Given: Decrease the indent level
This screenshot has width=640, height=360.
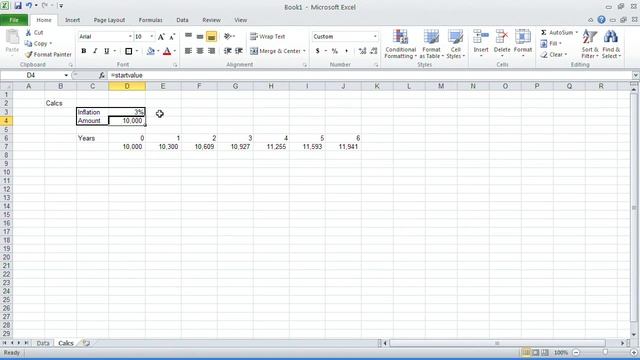Looking at the screenshot, I should [x=228, y=51].
